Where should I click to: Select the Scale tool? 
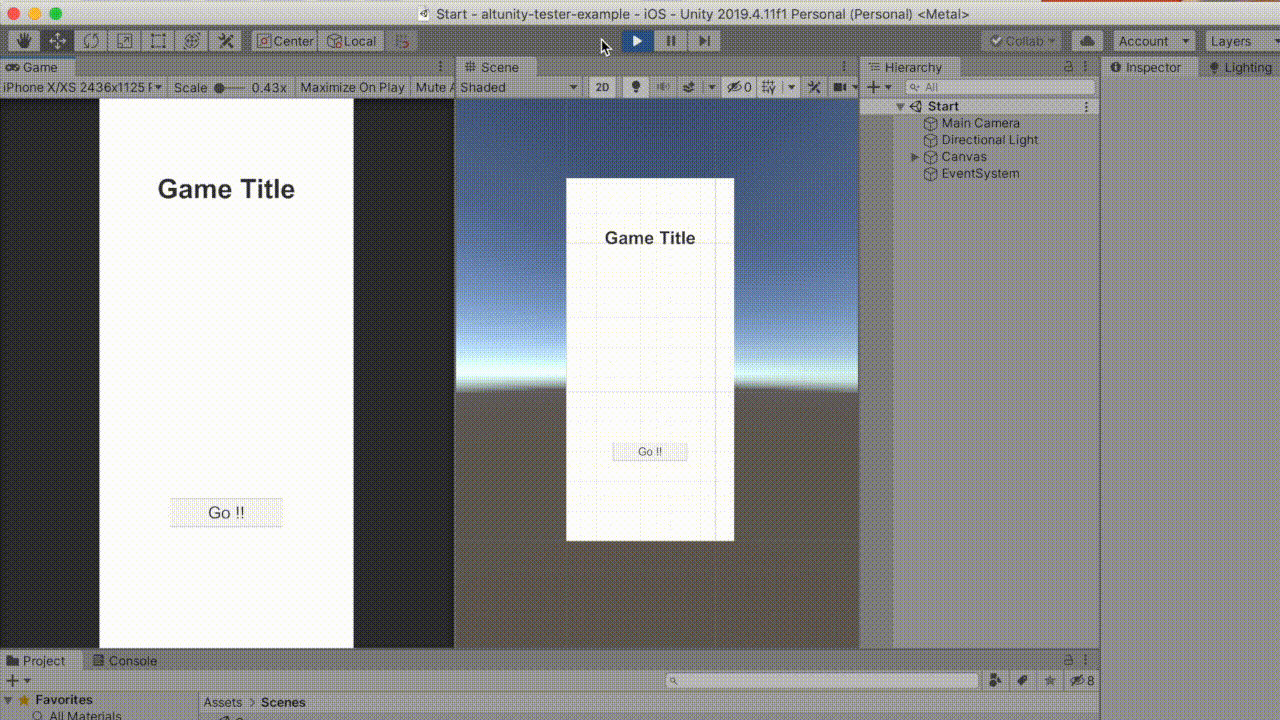coord(125,41)
